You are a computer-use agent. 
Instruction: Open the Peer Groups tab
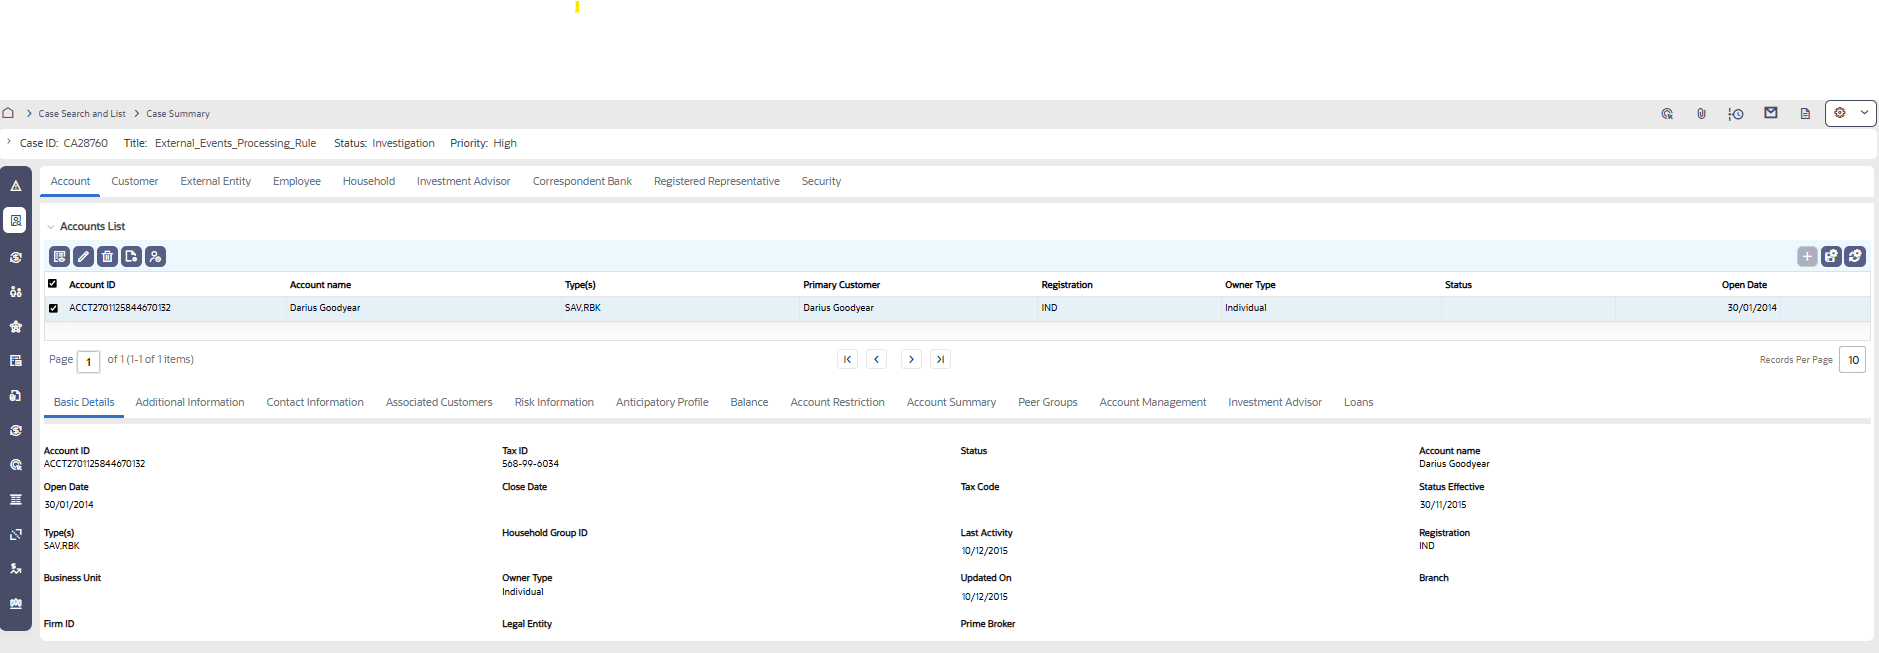pyautogui.click(x=1048, y=402)
